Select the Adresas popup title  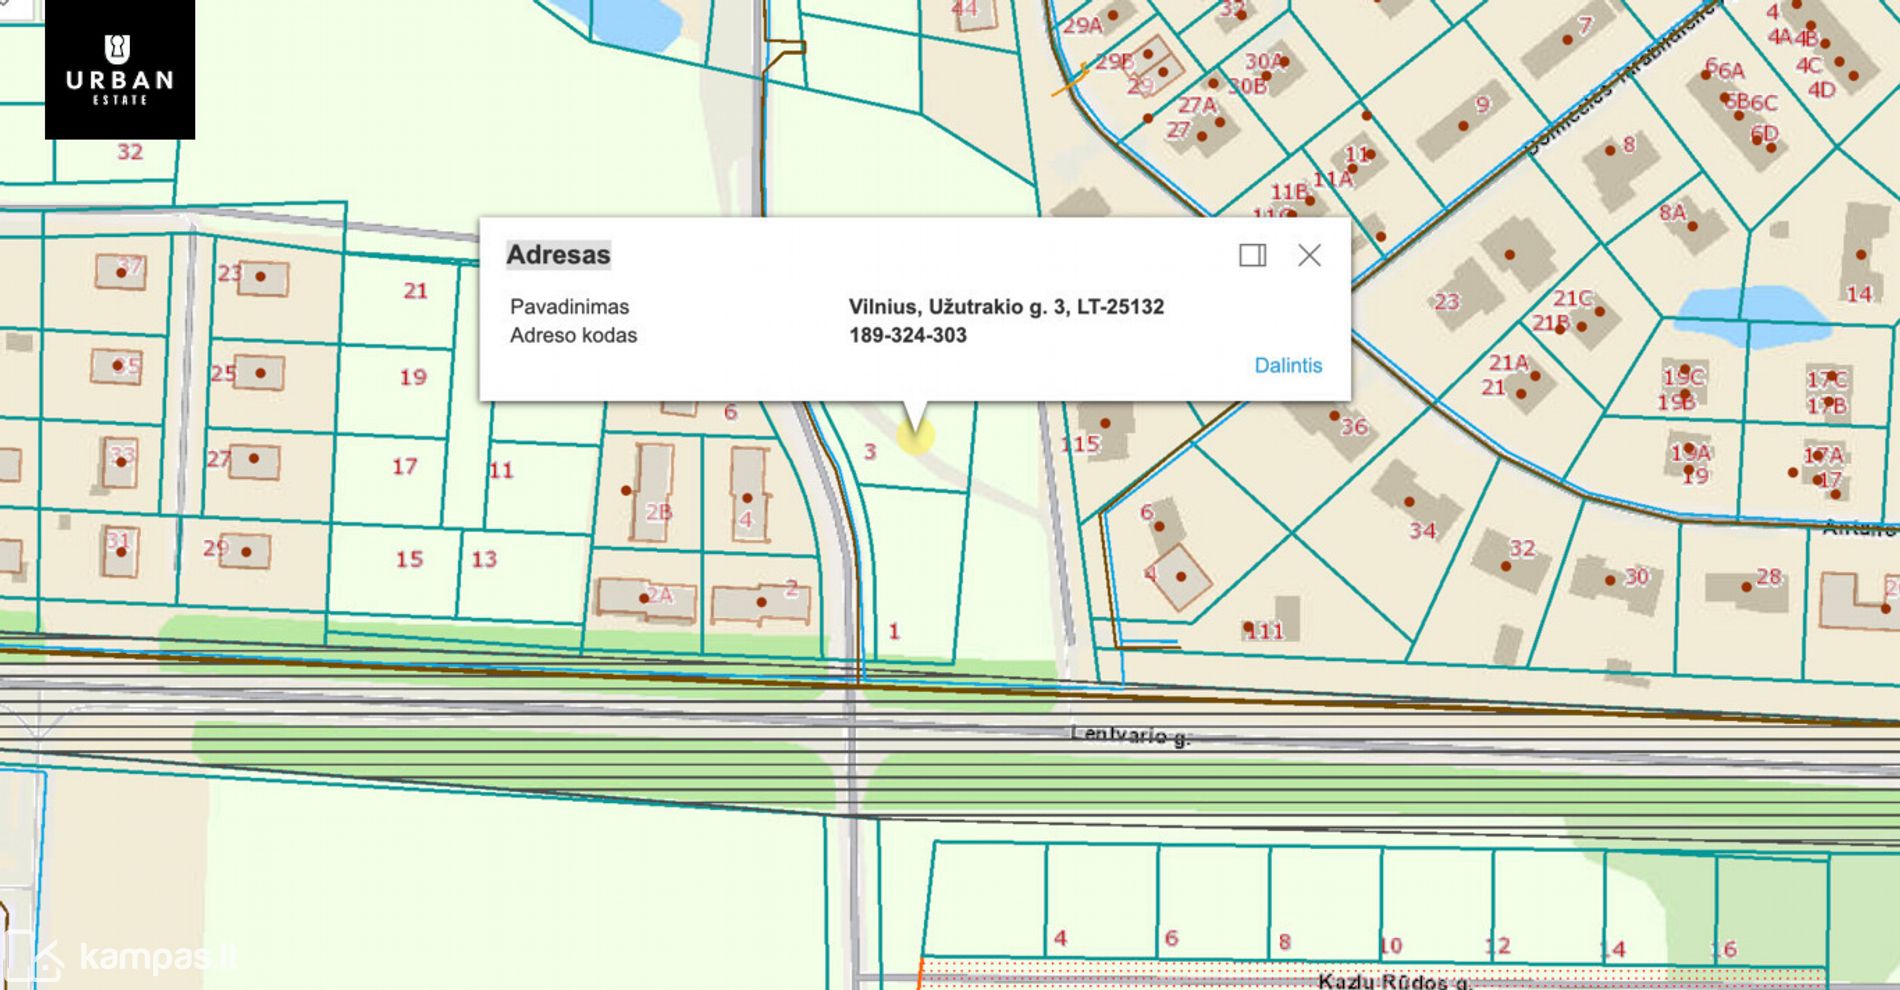[558, 255]
